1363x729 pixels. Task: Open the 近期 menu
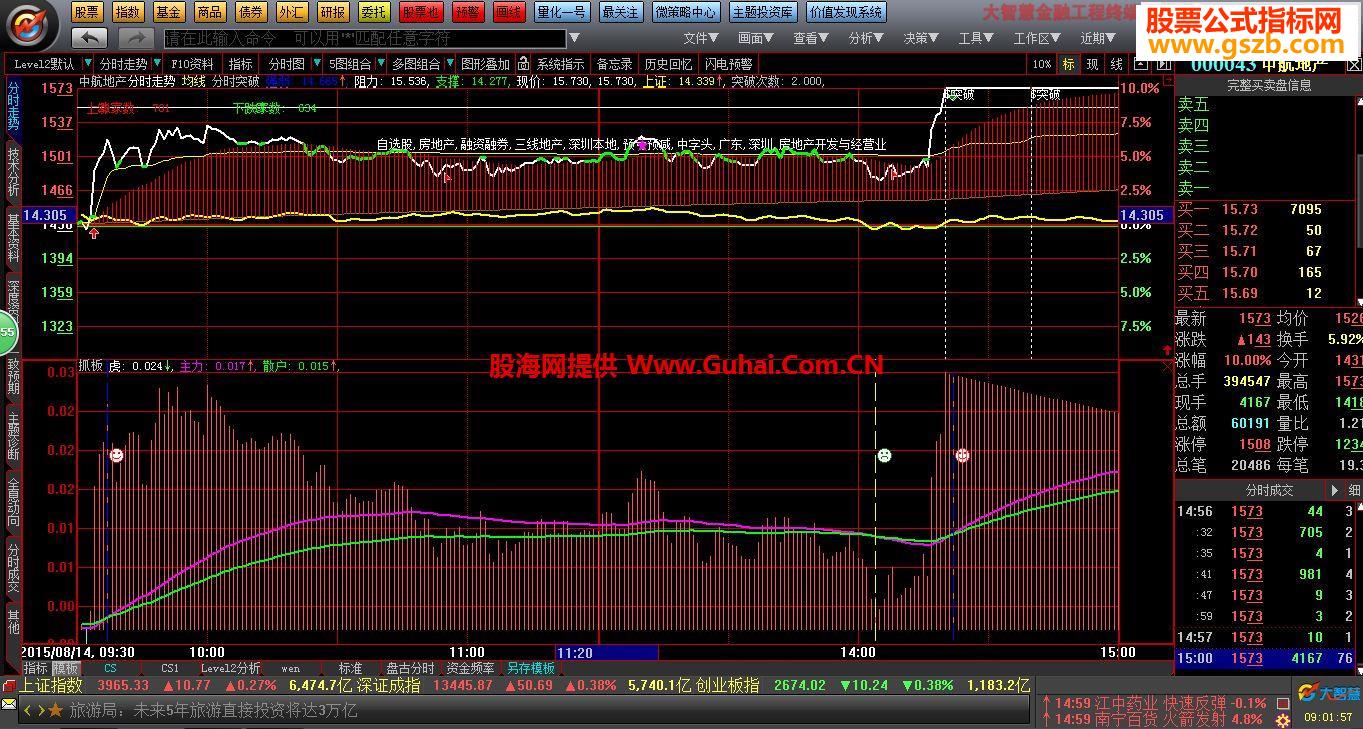tap(1098, 38)
